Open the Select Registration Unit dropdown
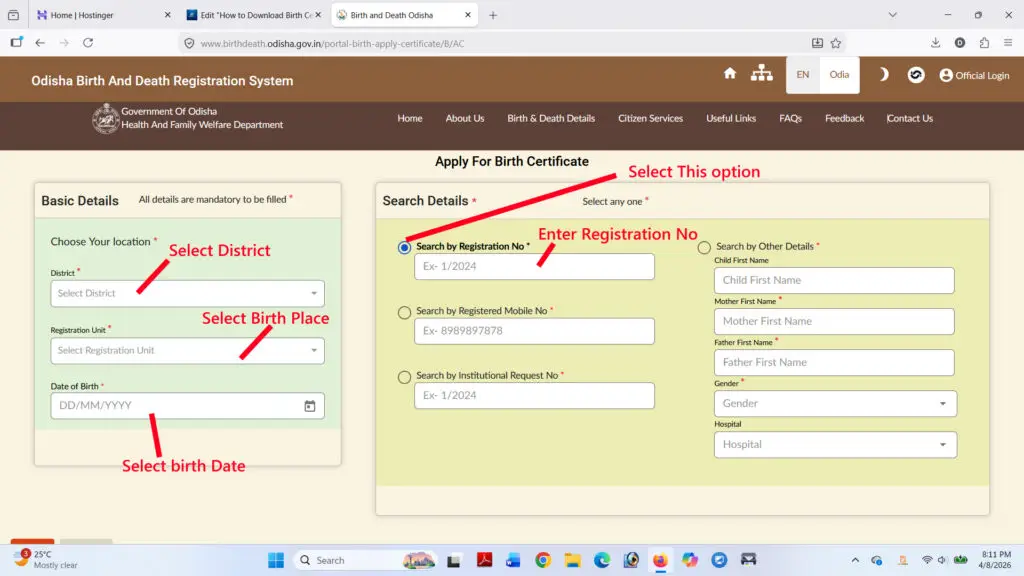 [187, 351]
